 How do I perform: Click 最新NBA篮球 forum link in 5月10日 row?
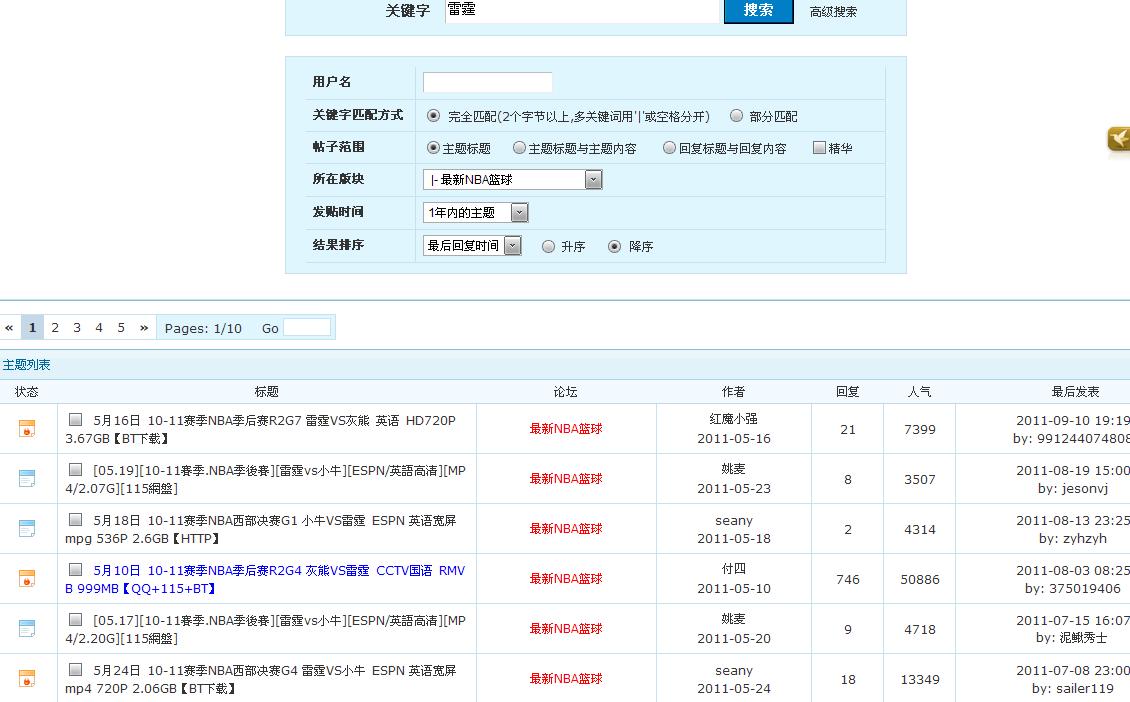pyautogui.click(x=566, y=579)
